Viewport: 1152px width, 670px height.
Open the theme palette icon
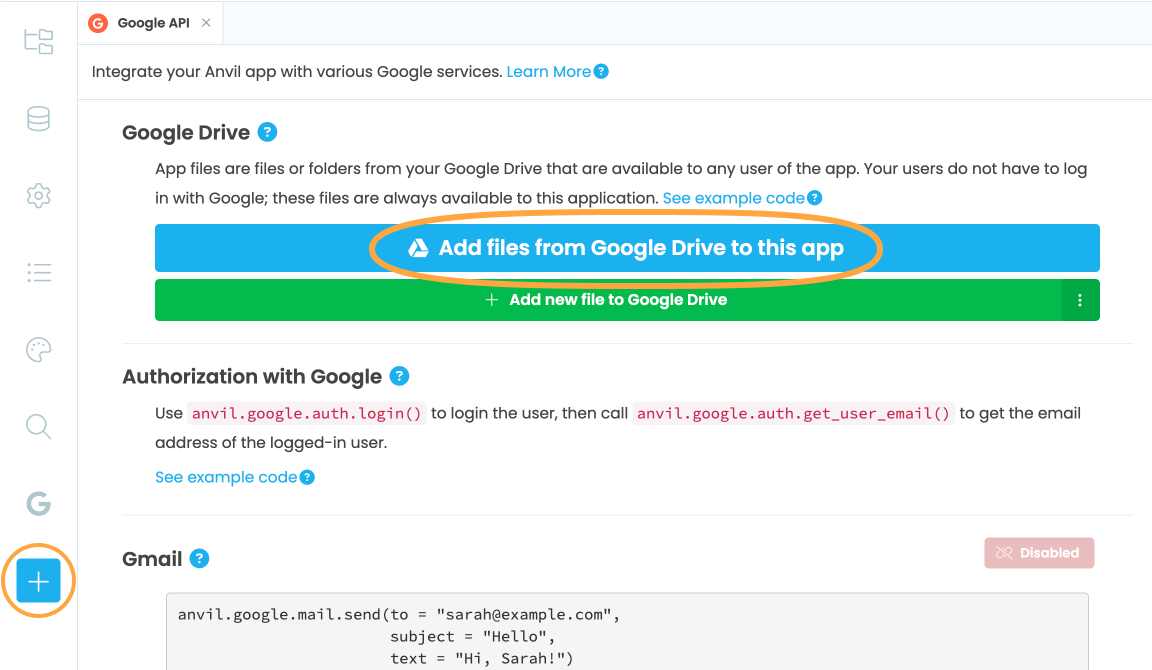pyautogui.click(x=38, y=349)
